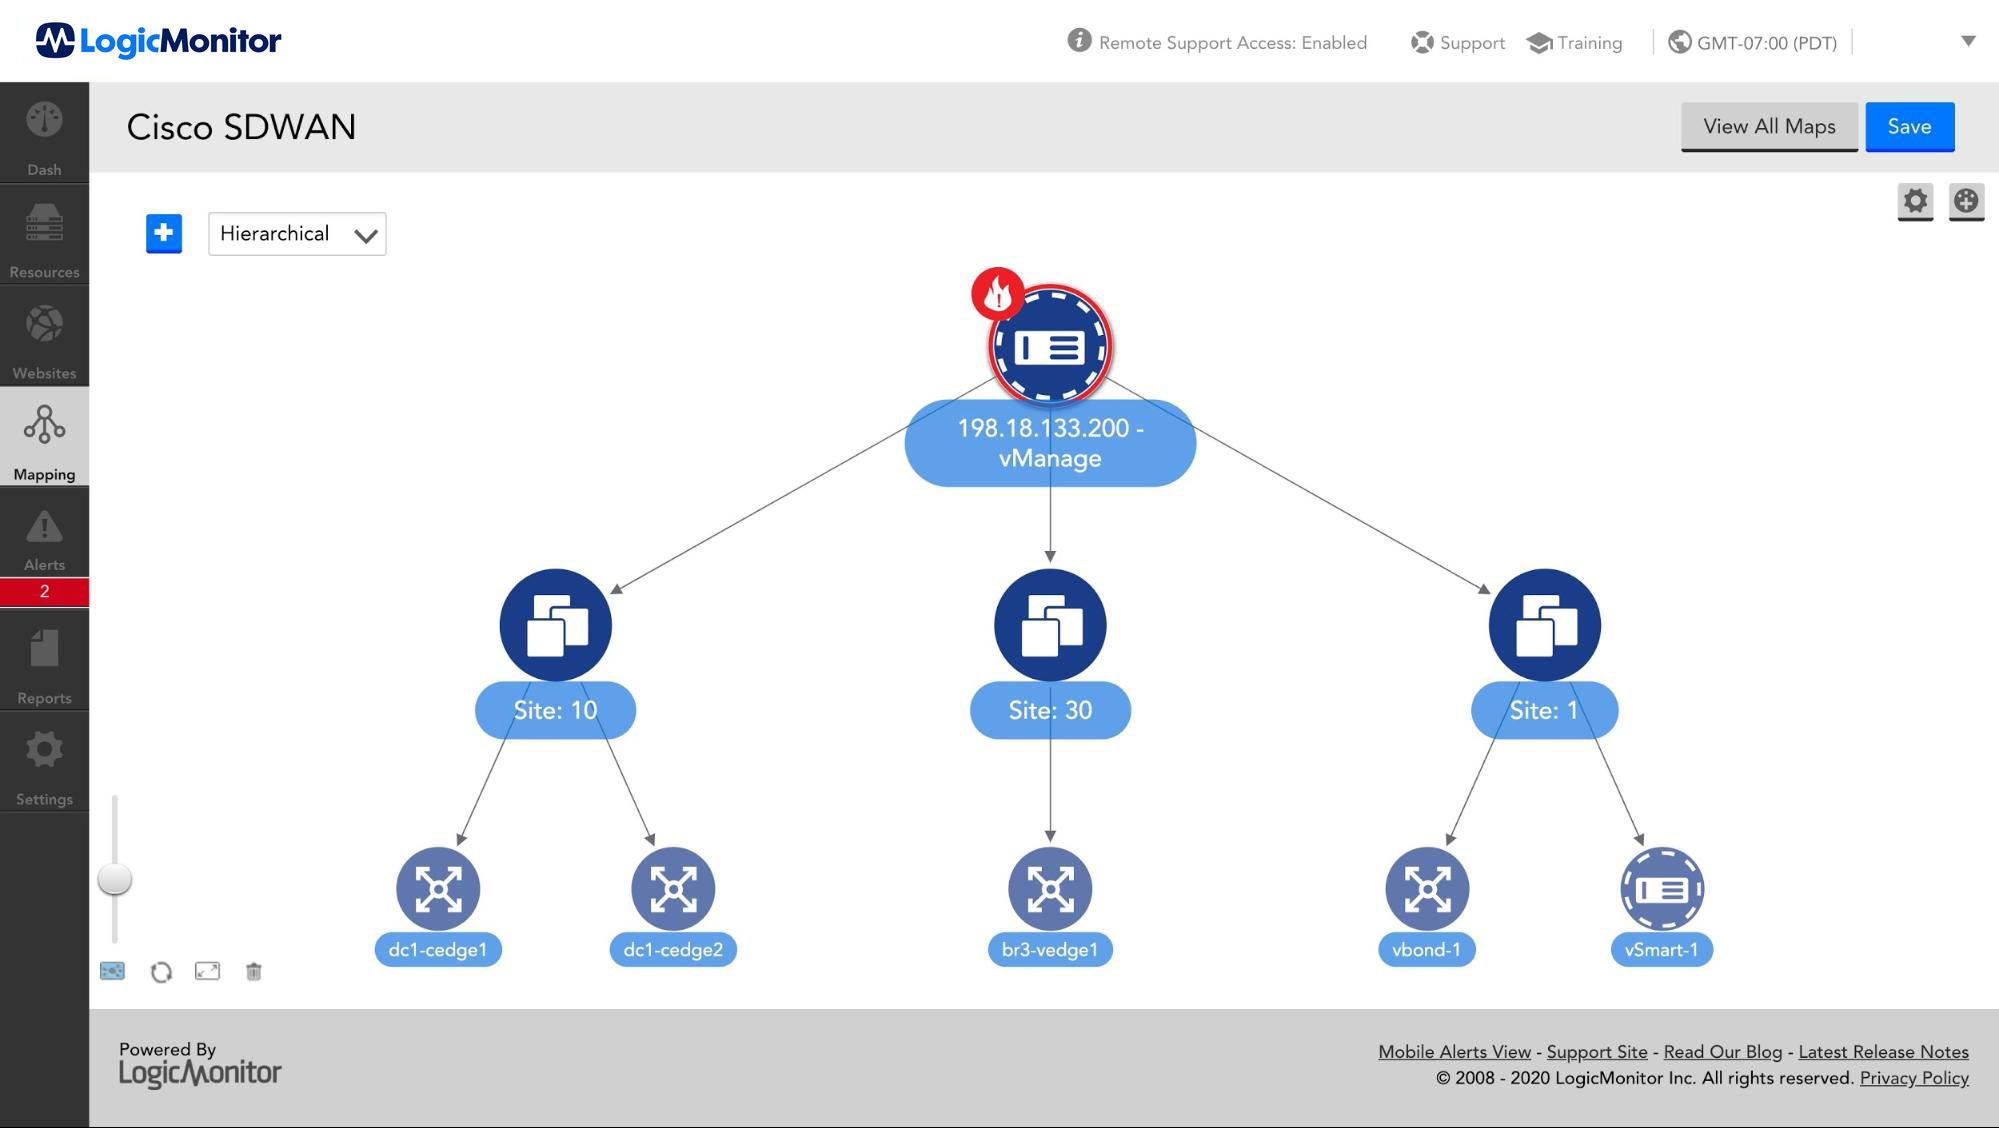Image resolution: width=1999 pixels, height=1128 pixels.
Task: Click the map navigation control icon beside the gear
Action: coord(1966,201)
